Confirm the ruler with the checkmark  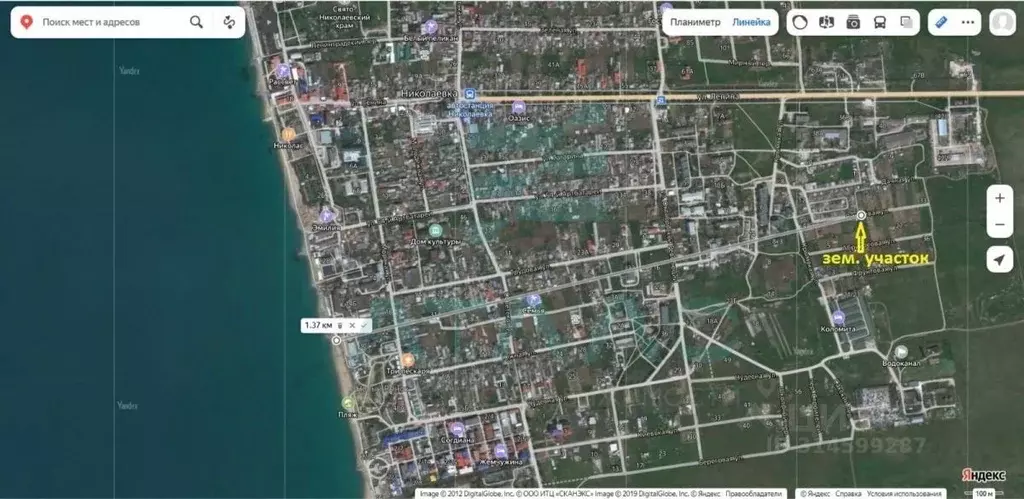[x=364, y=325]
